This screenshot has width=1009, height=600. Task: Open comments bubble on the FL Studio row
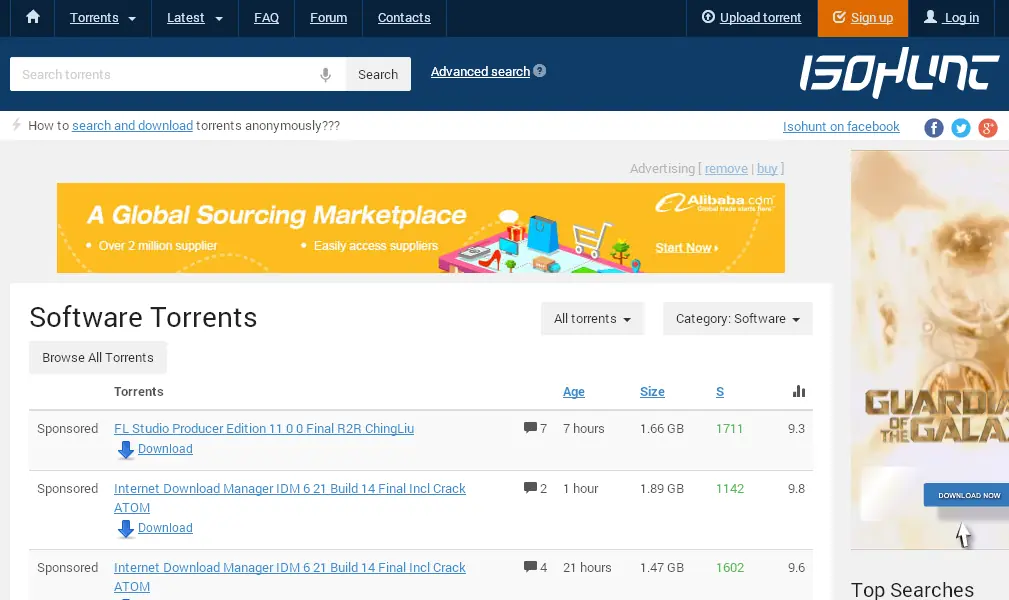coord(530,427)
